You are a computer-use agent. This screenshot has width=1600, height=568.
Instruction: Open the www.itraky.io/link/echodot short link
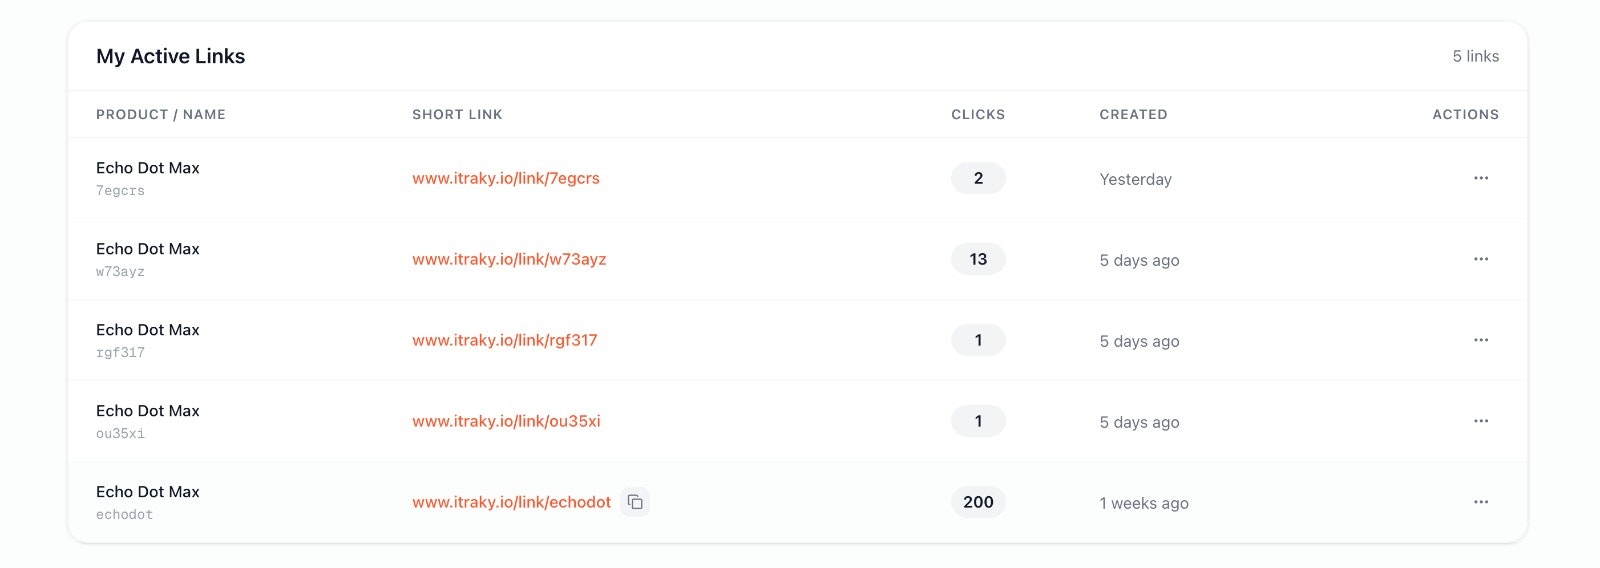(x=511, y=502)
